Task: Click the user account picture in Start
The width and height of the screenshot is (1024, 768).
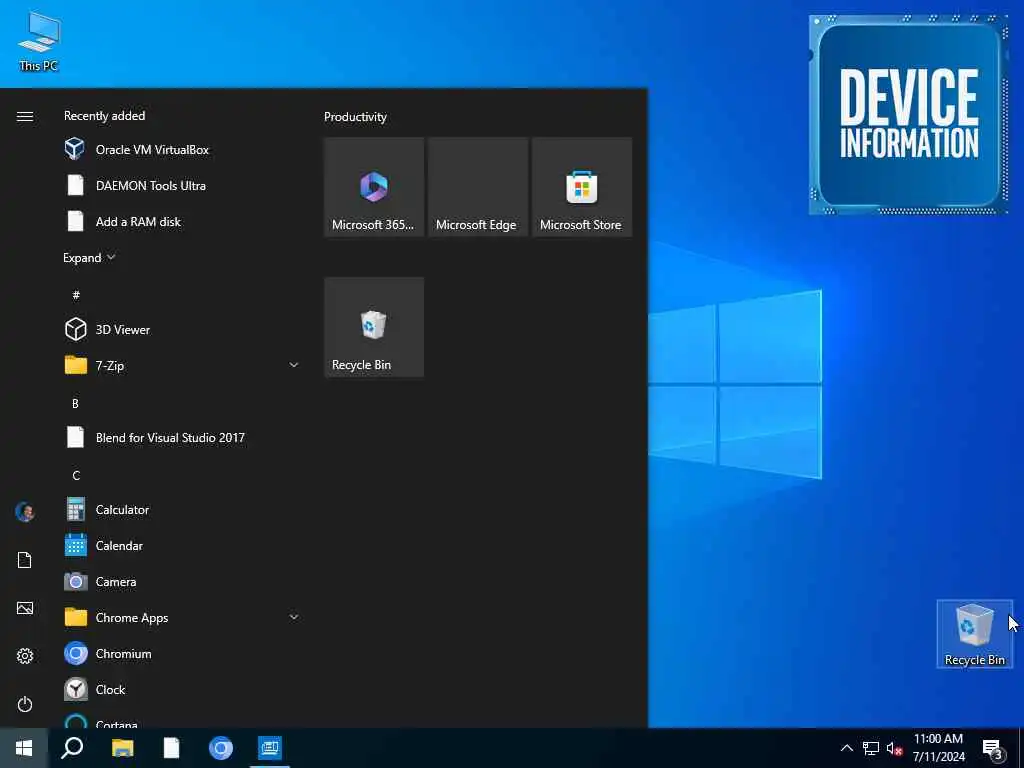Action: click(x=25, y=512)
